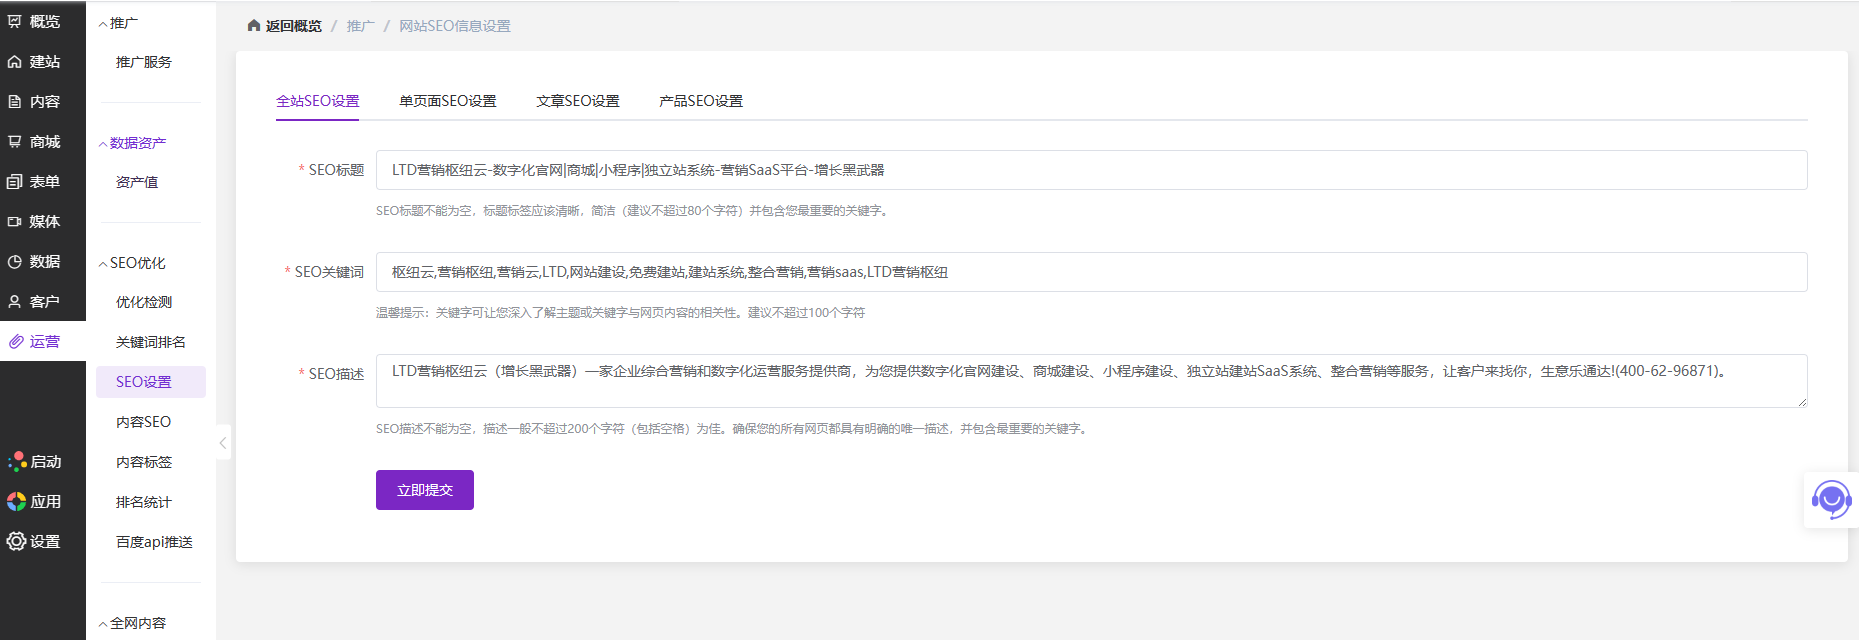Focus the SEO描述 text area

tap(1091, 381)
